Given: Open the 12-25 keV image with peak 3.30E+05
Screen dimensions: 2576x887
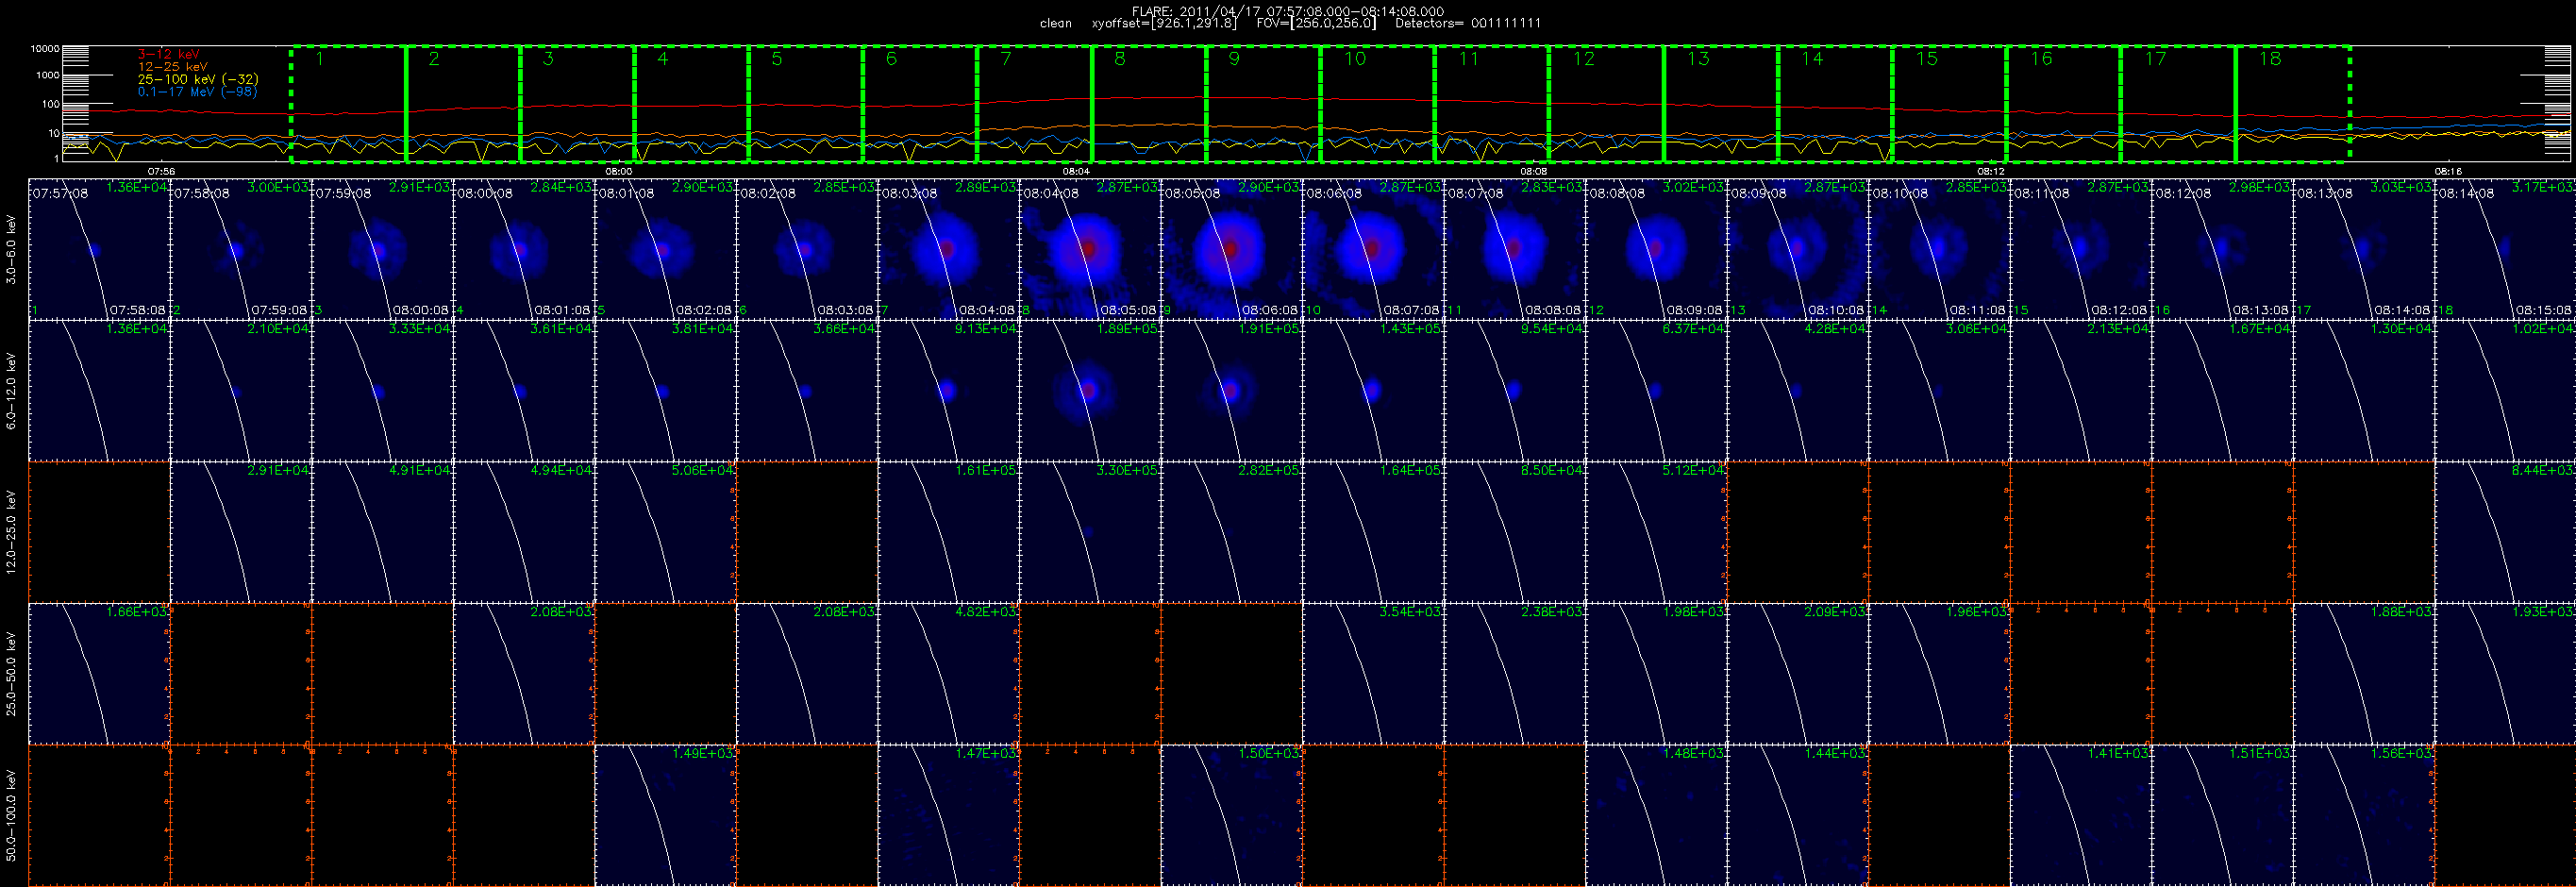Looking at the screenshot, I should [1090, 532].
